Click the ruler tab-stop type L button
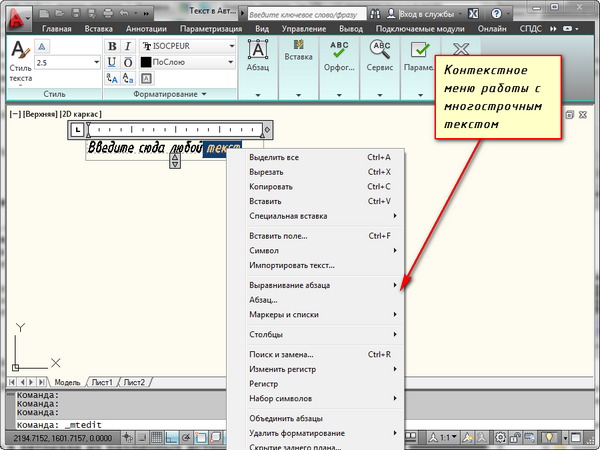 tap(78, 130)
